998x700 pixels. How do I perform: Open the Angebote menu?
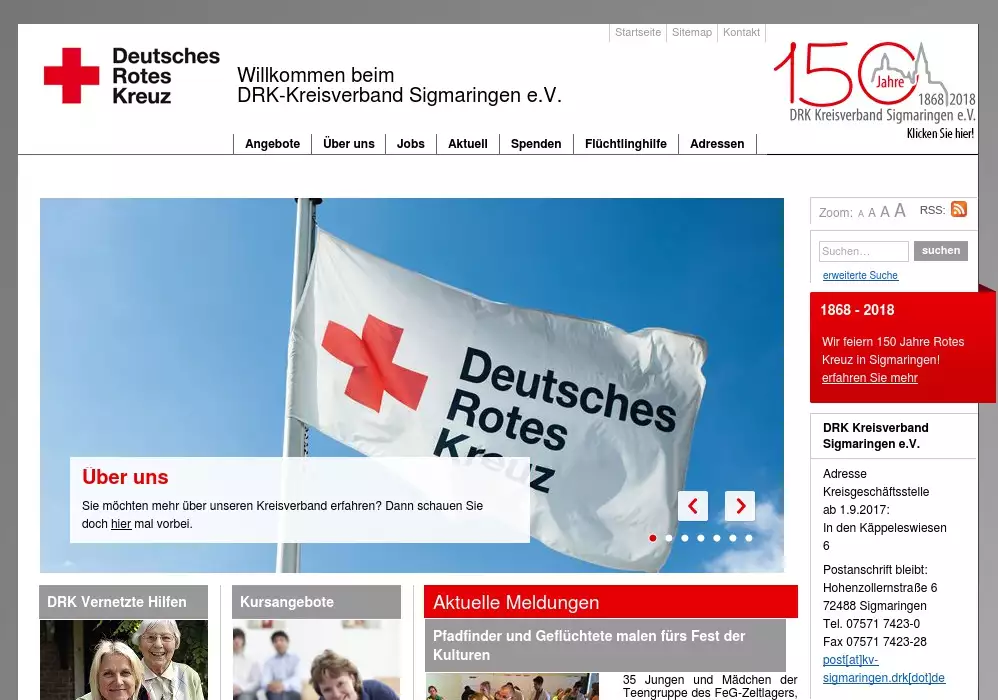point(272,144)
